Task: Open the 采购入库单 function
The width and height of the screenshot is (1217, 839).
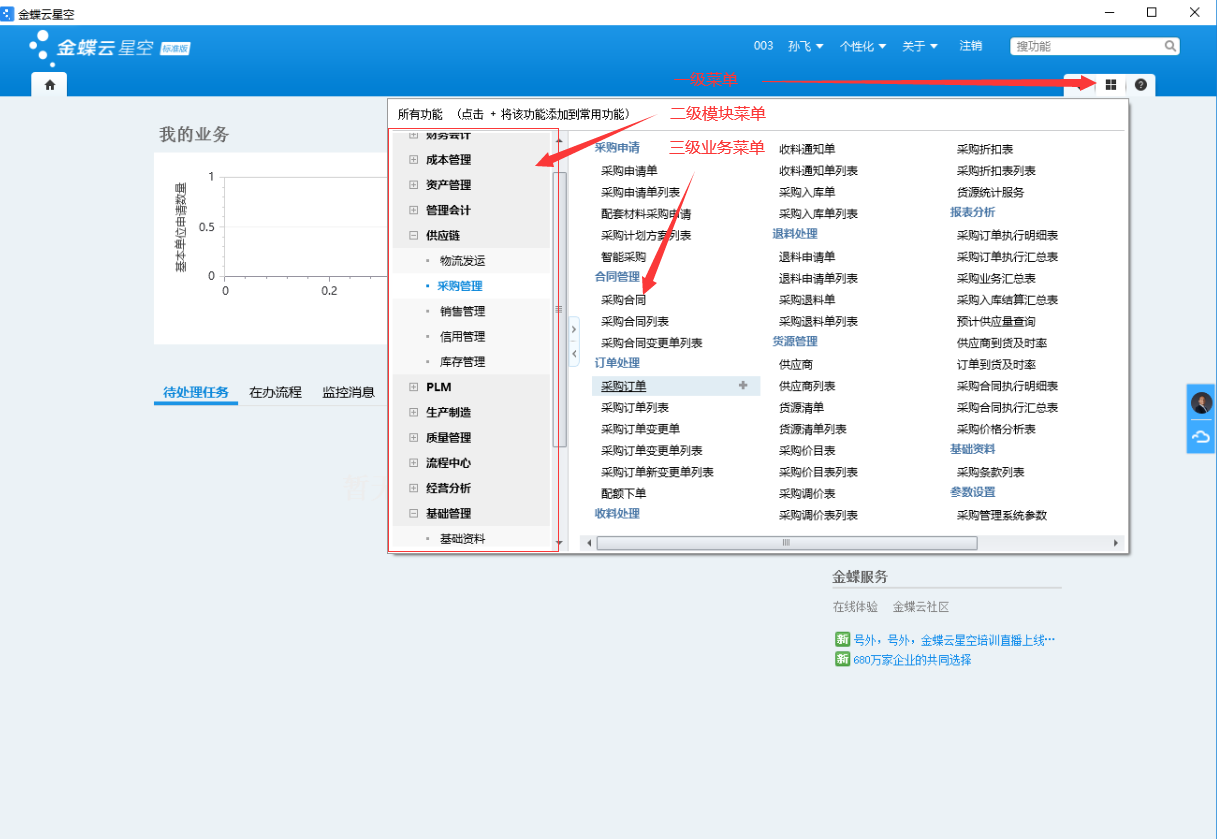Action: pos(807,192)
